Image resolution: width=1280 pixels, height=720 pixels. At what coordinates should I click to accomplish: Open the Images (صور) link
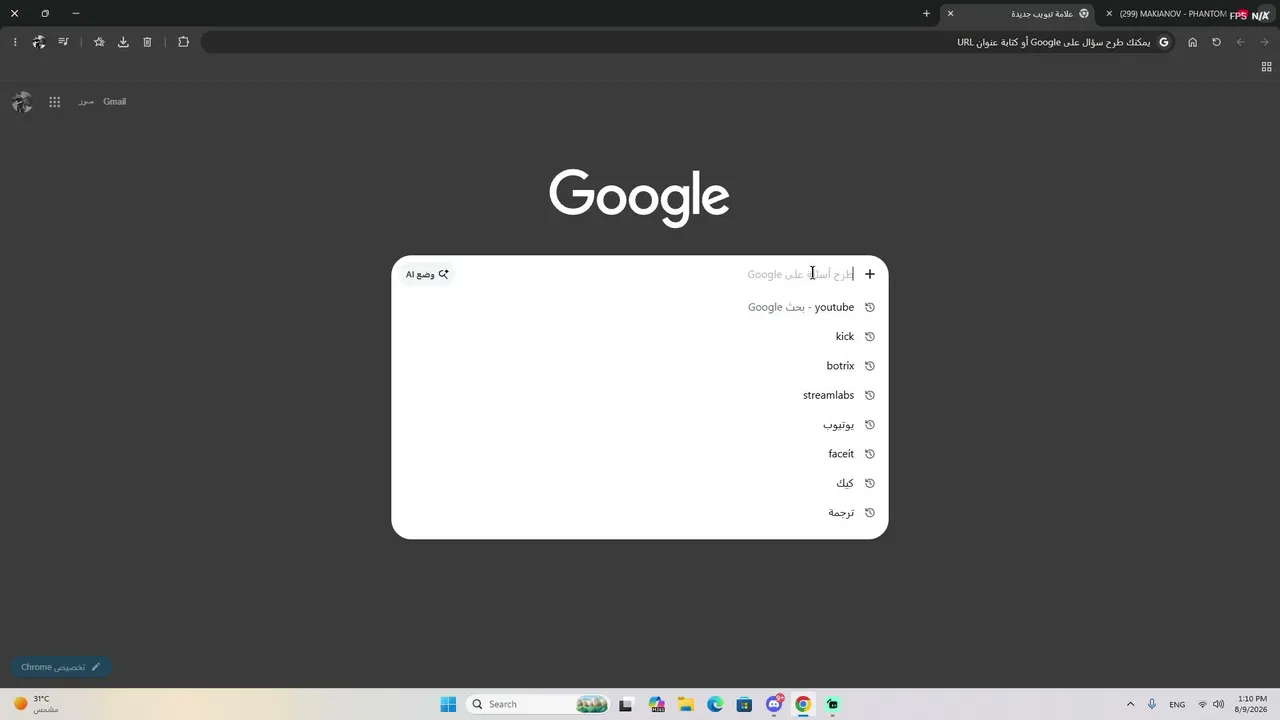tap(86, 102)
